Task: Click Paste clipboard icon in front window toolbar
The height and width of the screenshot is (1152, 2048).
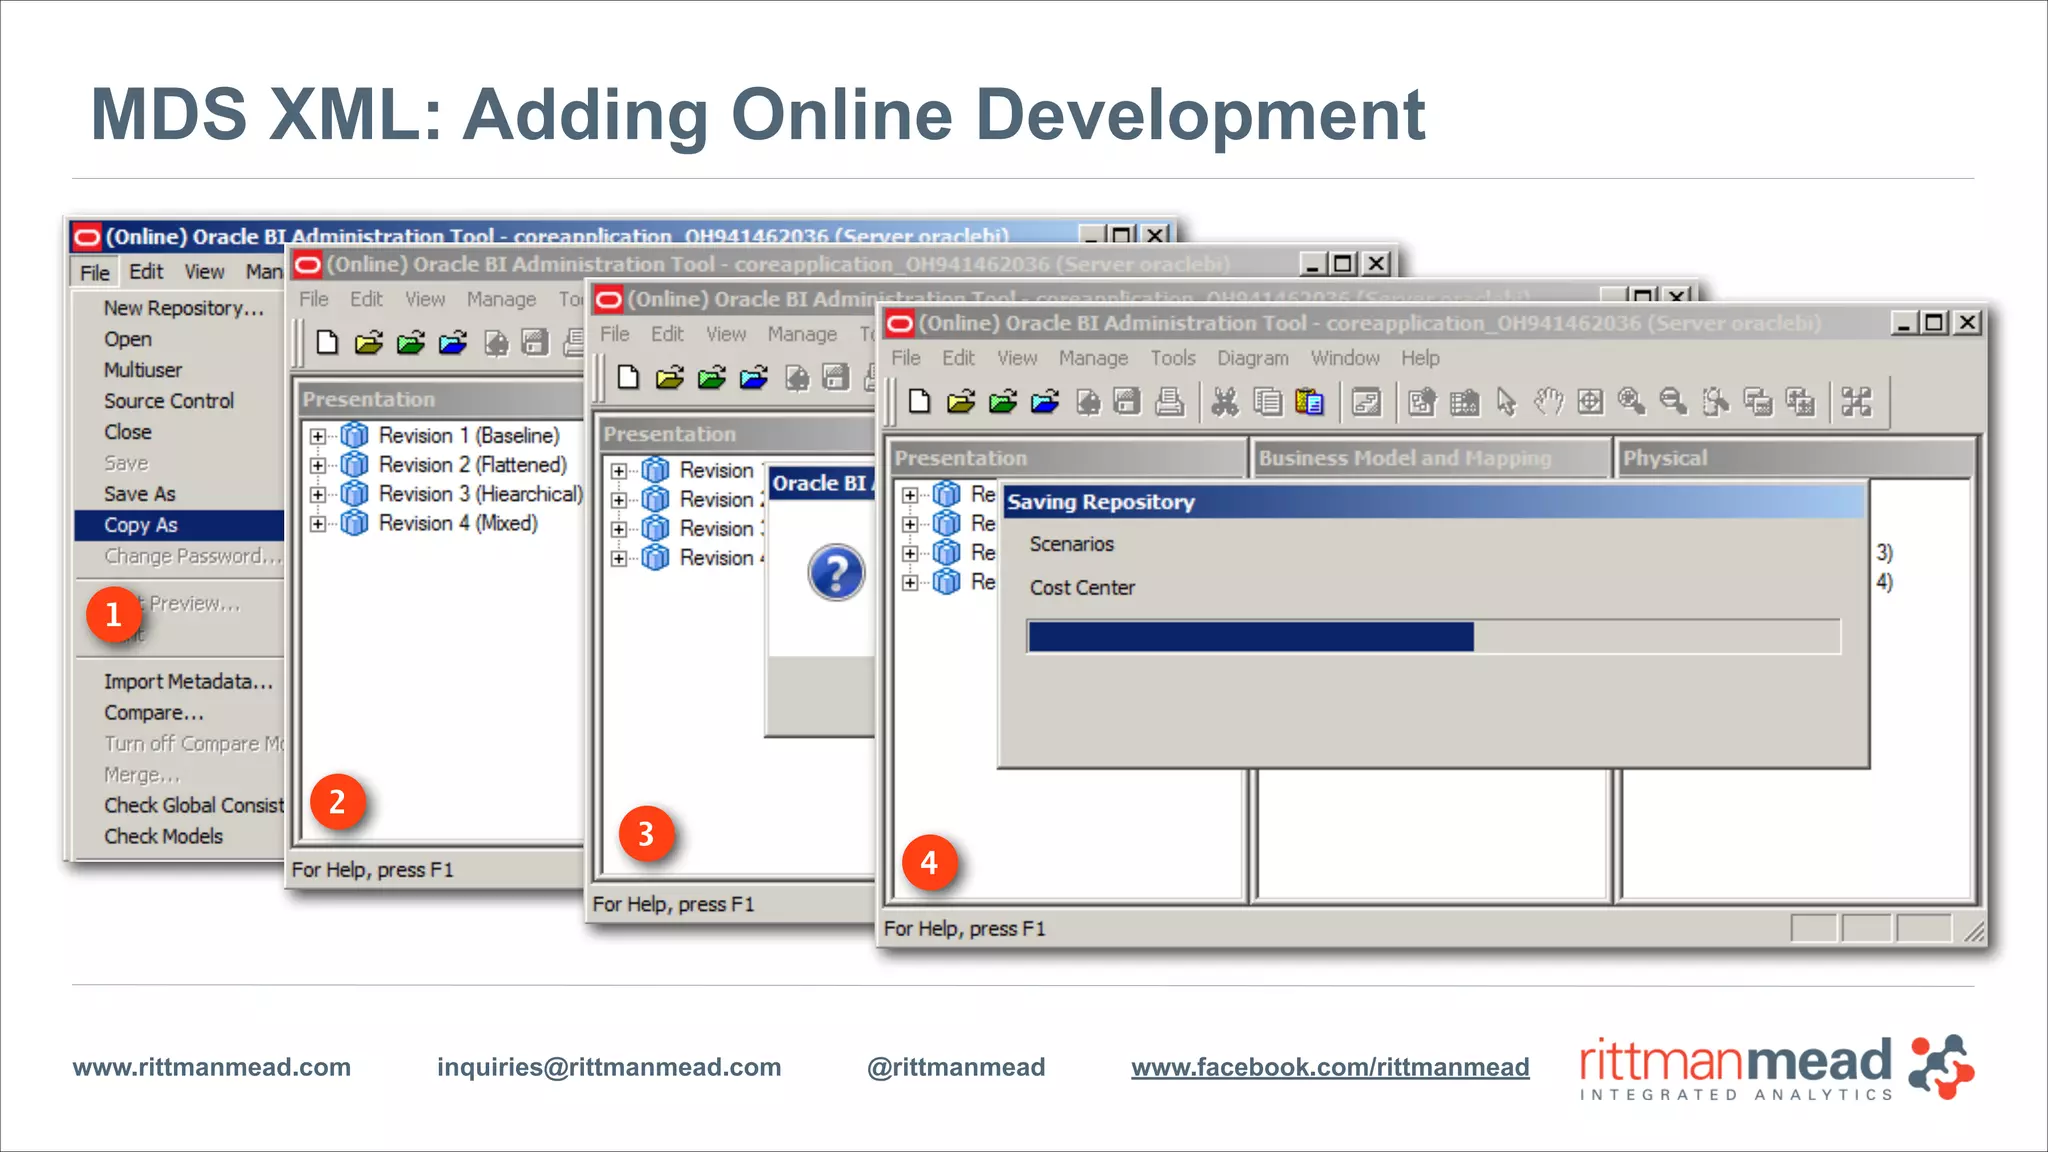Action: [1309, 402]
